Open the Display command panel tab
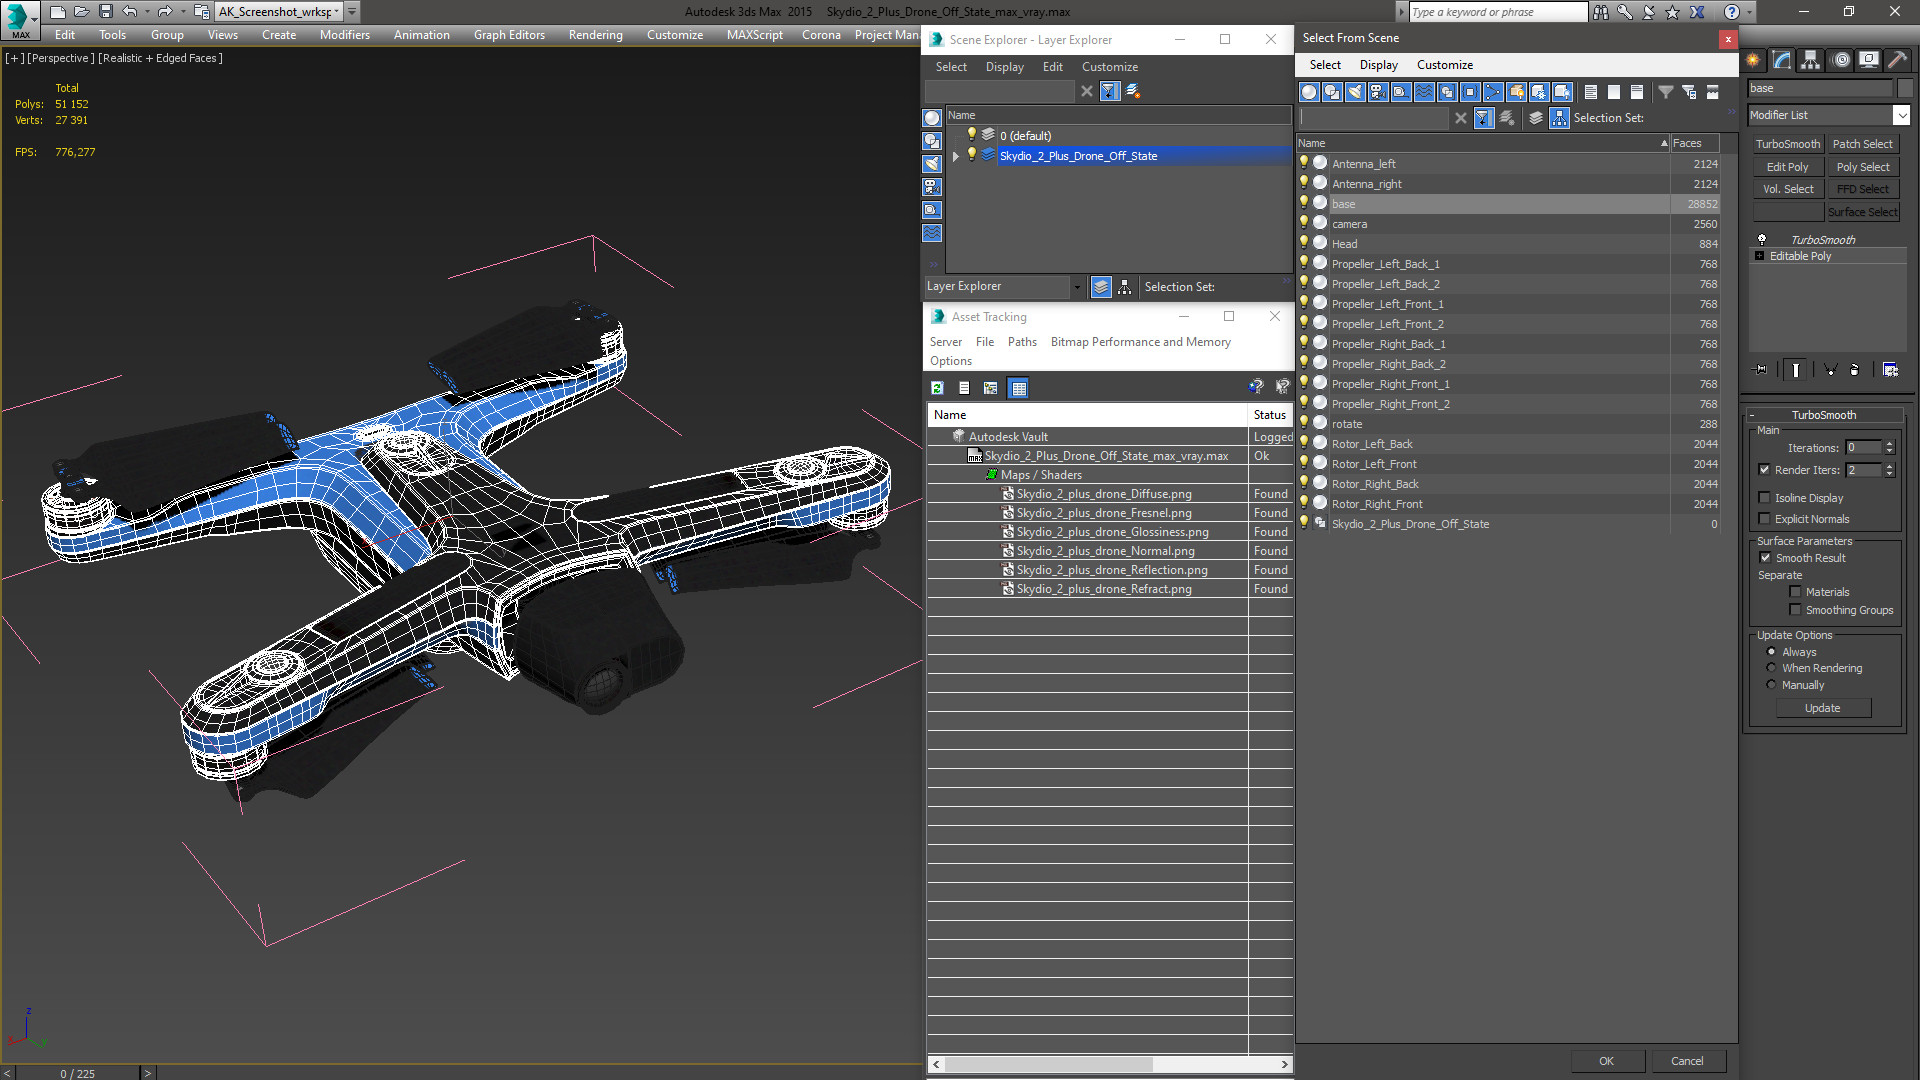Screen dimensions: 1920x1080 [1869, 60]
